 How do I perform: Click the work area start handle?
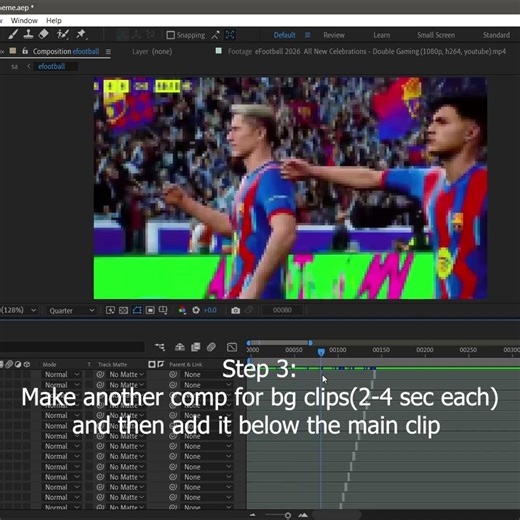tap(248, 343)
